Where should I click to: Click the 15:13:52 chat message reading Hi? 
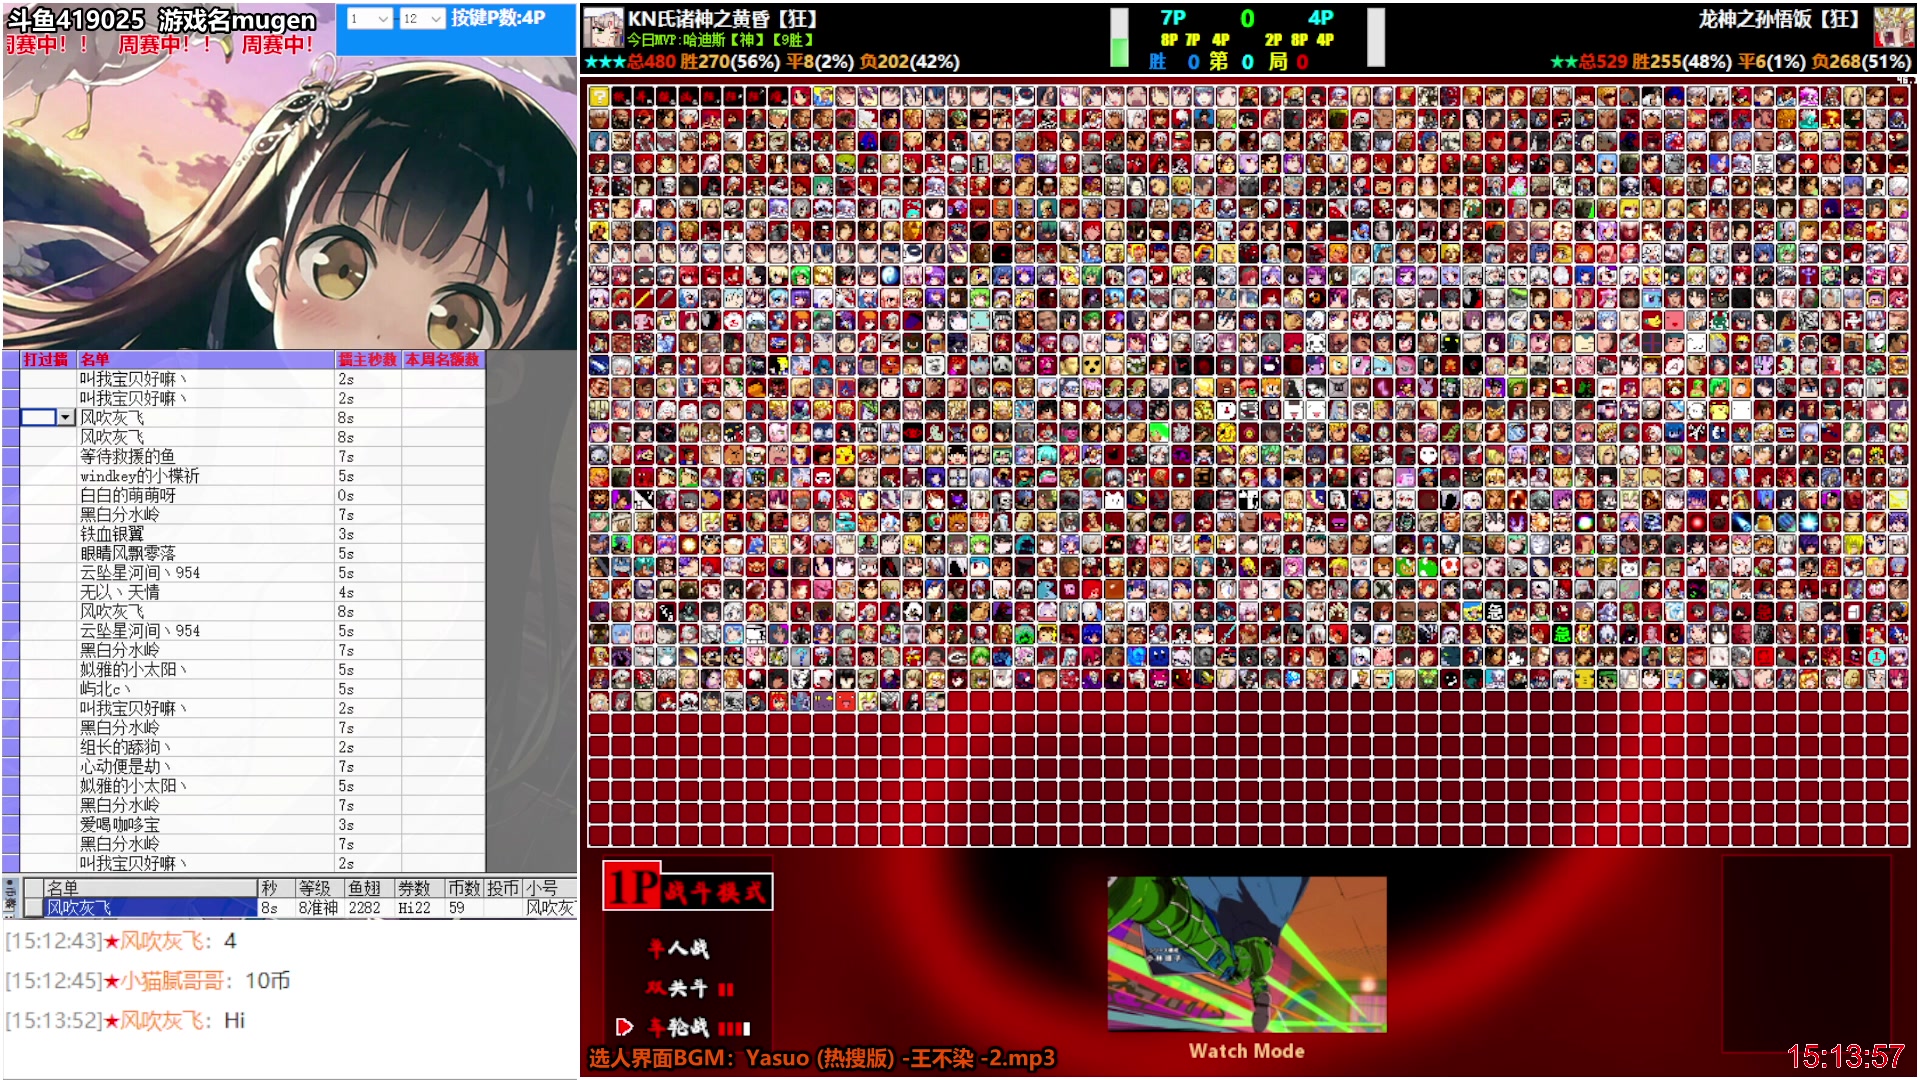click(x=125, y=1021)
